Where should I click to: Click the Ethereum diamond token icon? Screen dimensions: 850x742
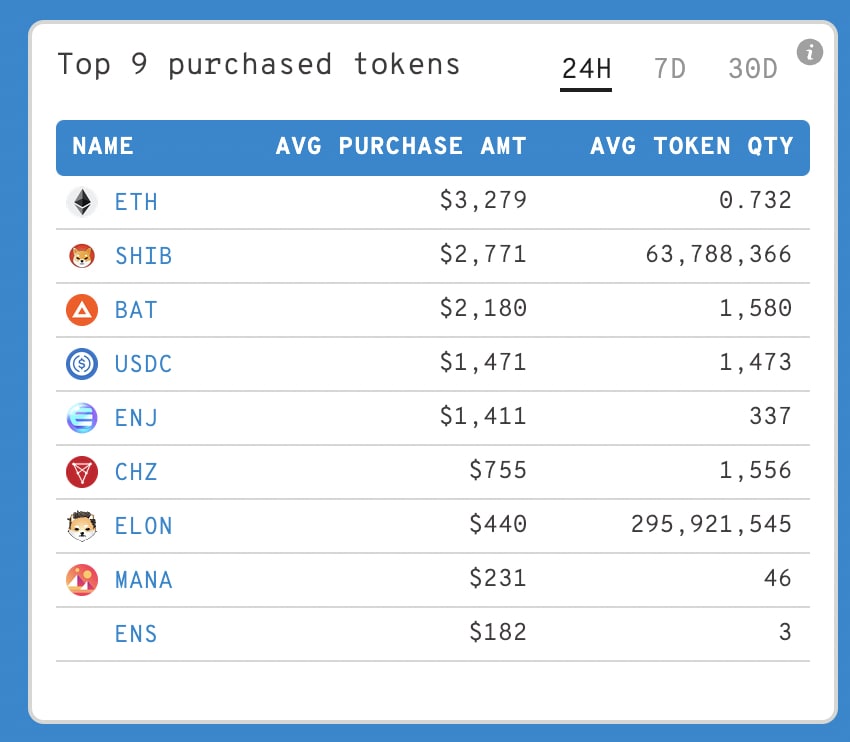(82, 202)
